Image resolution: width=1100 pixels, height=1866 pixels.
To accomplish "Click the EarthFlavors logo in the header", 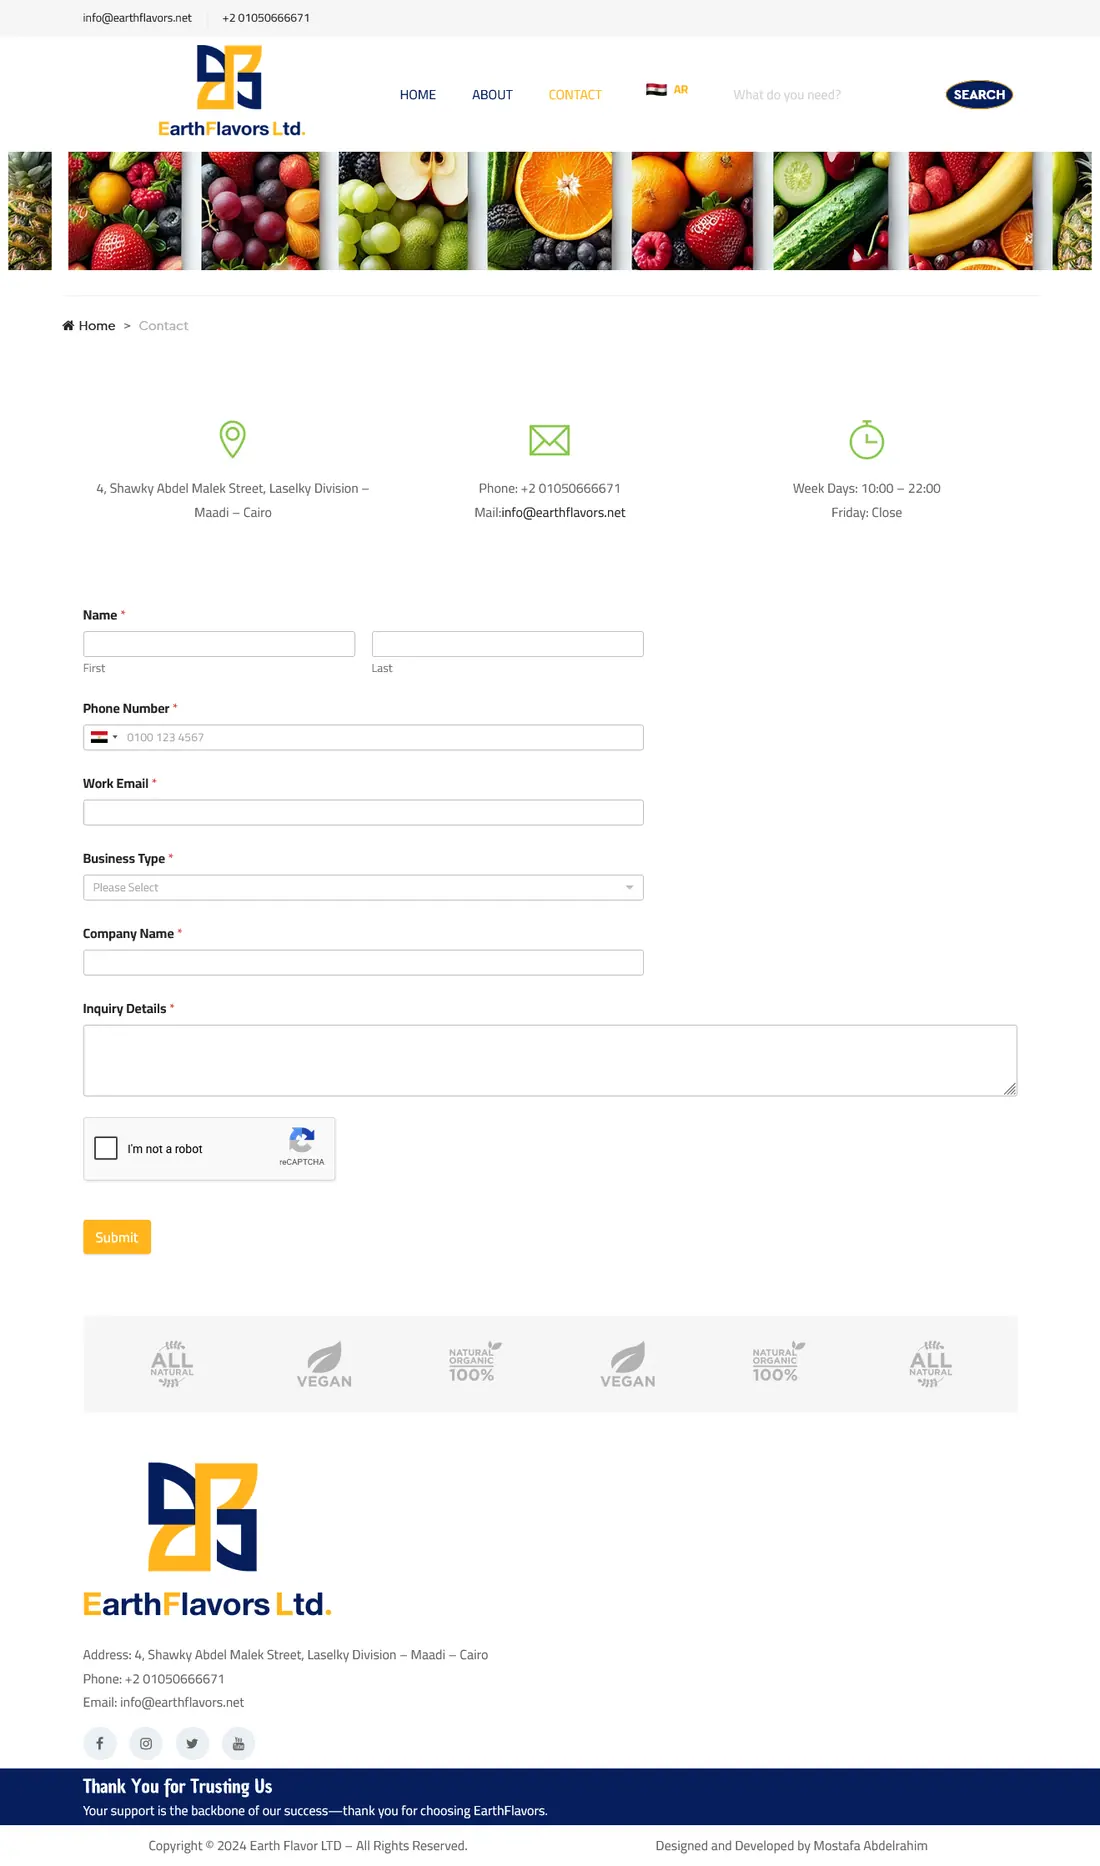I will point(231,91).
